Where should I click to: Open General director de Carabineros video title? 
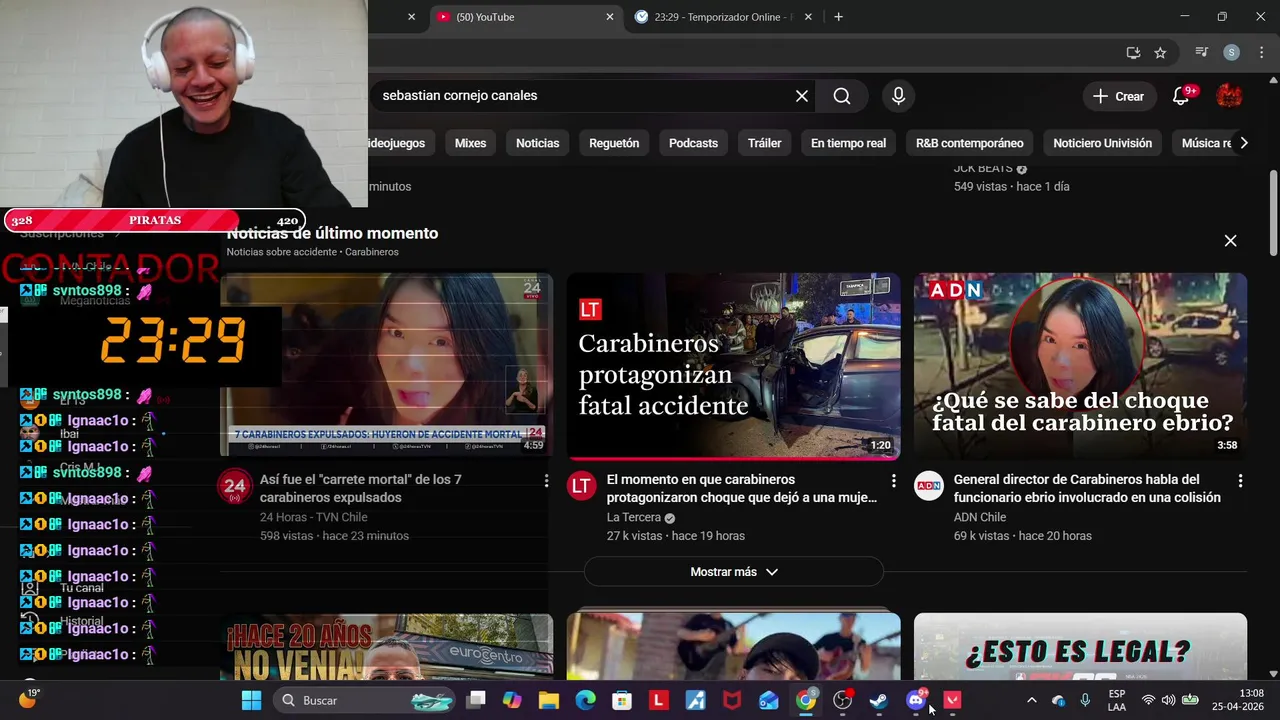1087,488
